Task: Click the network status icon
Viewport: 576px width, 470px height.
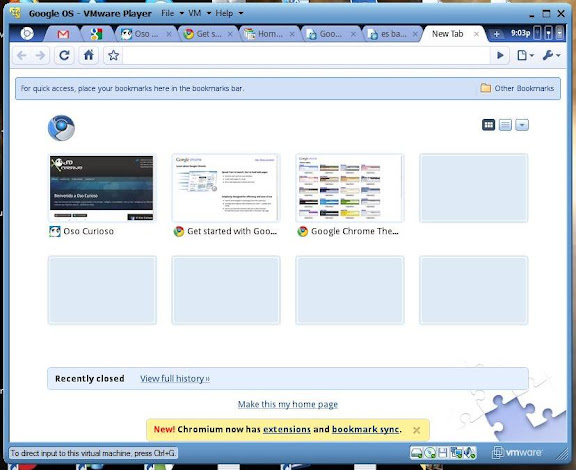Action: [548, 33]
